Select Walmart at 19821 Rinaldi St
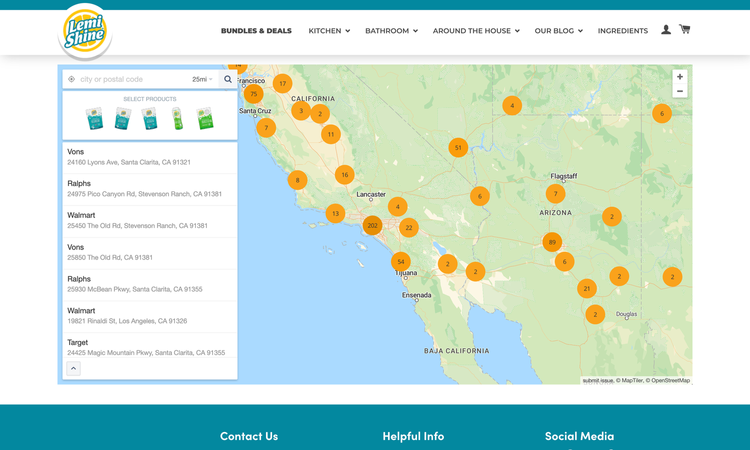 point(150,316)
